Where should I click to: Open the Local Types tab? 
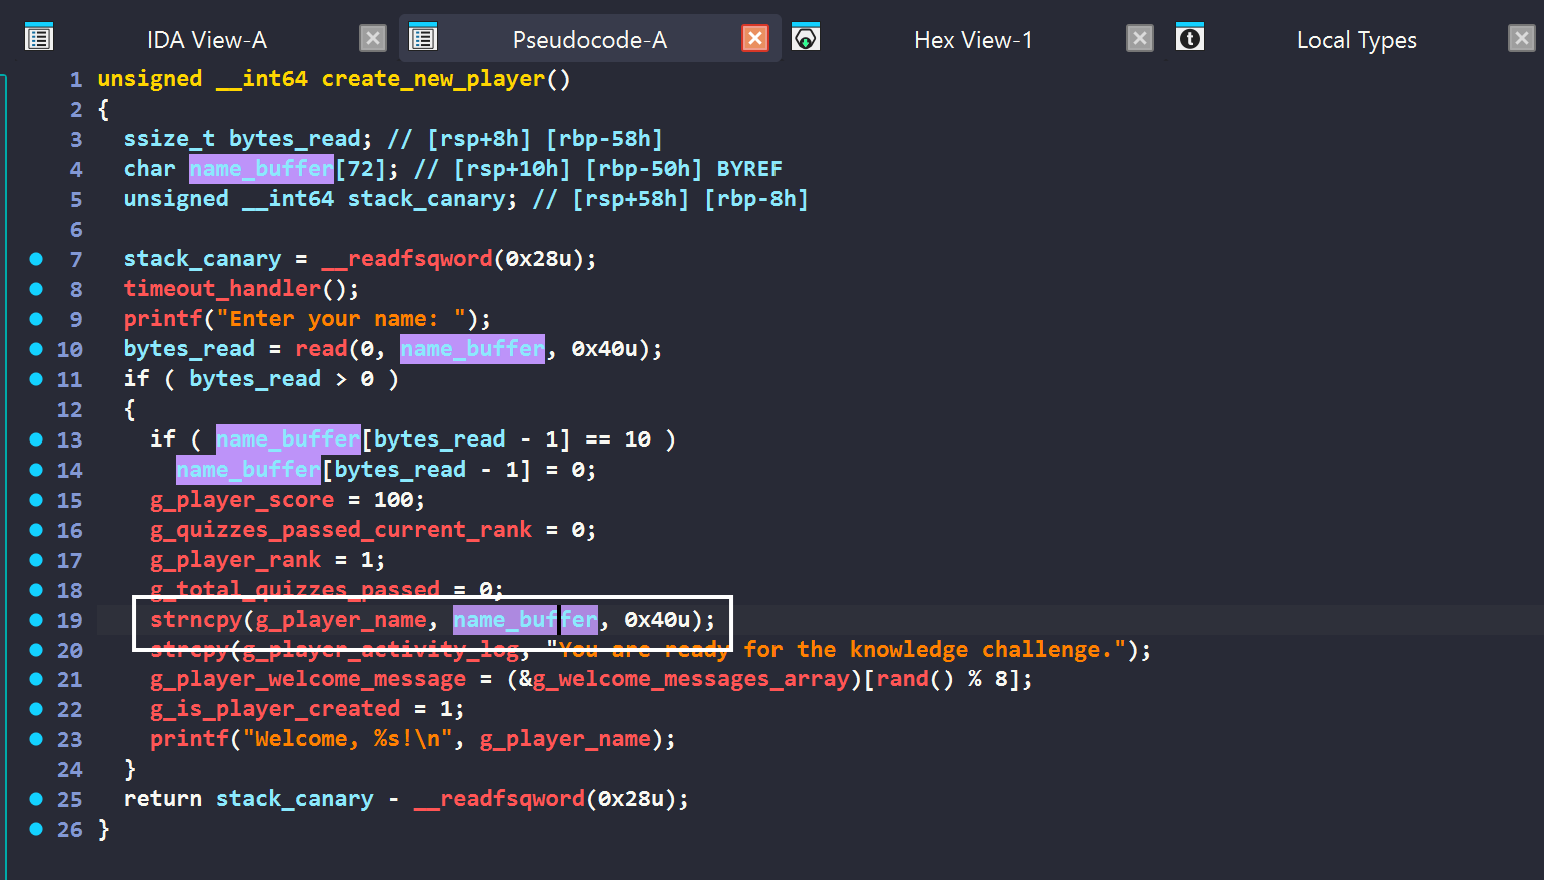1356,40
